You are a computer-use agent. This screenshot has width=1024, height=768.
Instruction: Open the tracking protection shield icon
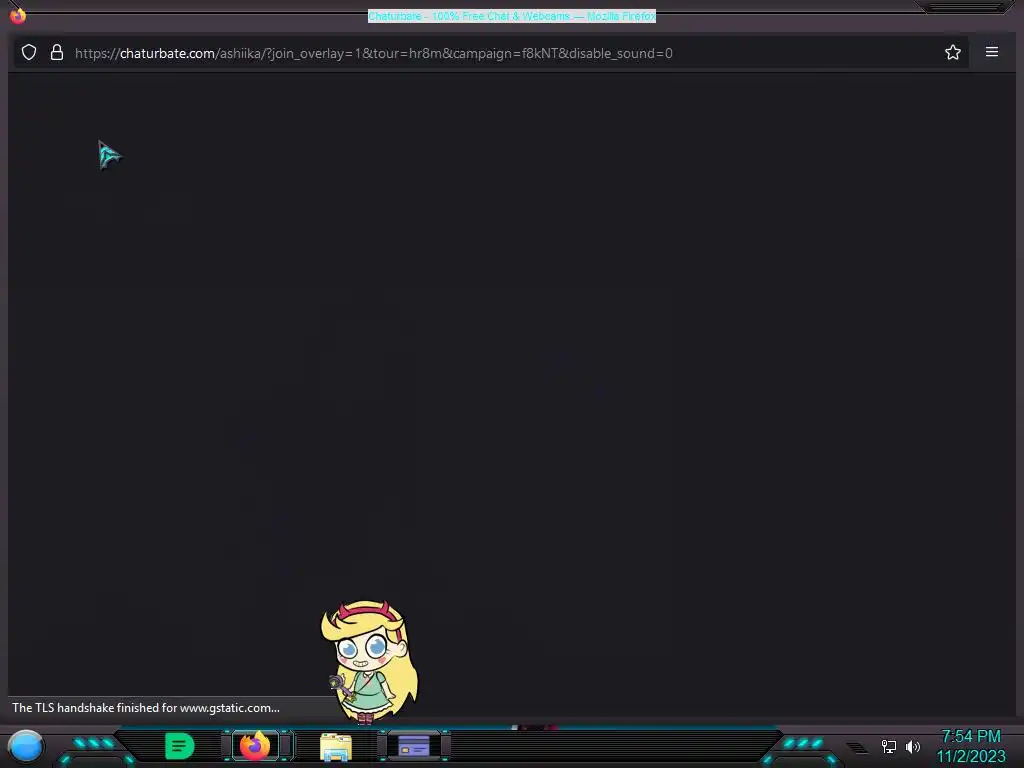coord(29,52)
